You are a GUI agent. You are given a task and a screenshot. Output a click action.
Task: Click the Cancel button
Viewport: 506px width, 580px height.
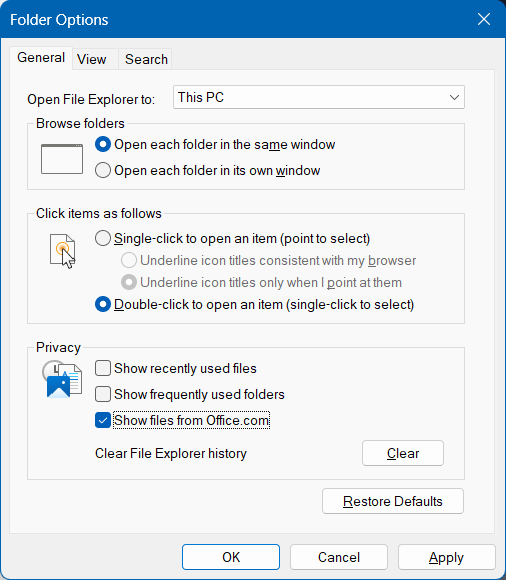click(x=339, y=557)
